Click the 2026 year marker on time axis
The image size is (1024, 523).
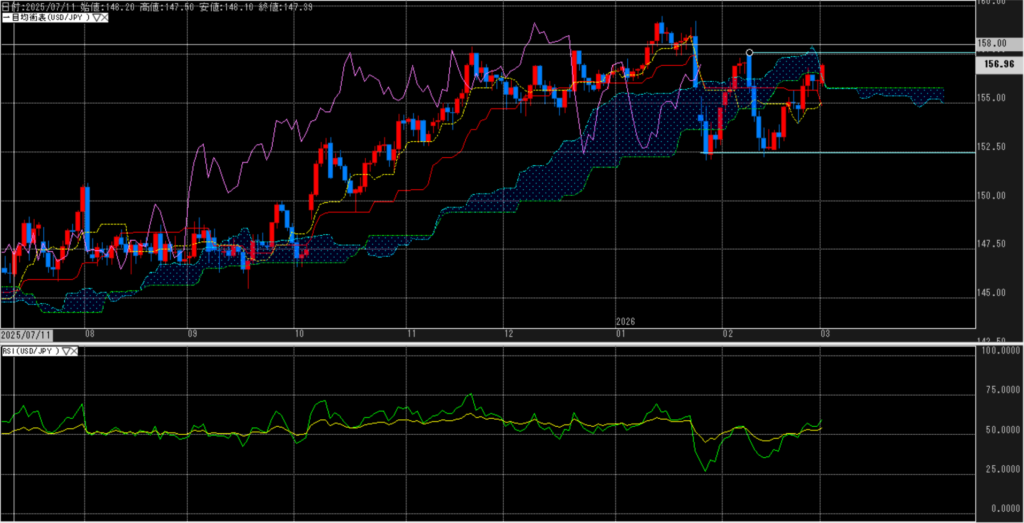coord(625,321)
